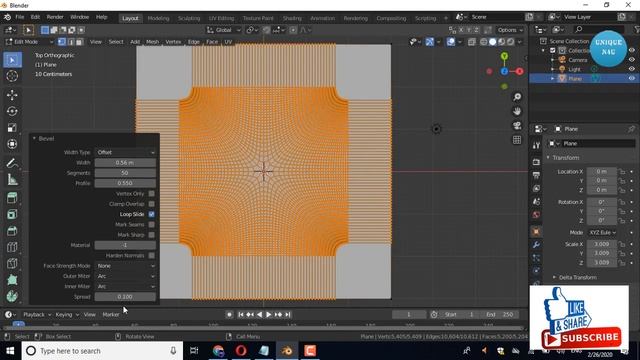Screen dimensions: 640x360
Task: Open the Mesh menu
Action: click(x=152, y=42)
